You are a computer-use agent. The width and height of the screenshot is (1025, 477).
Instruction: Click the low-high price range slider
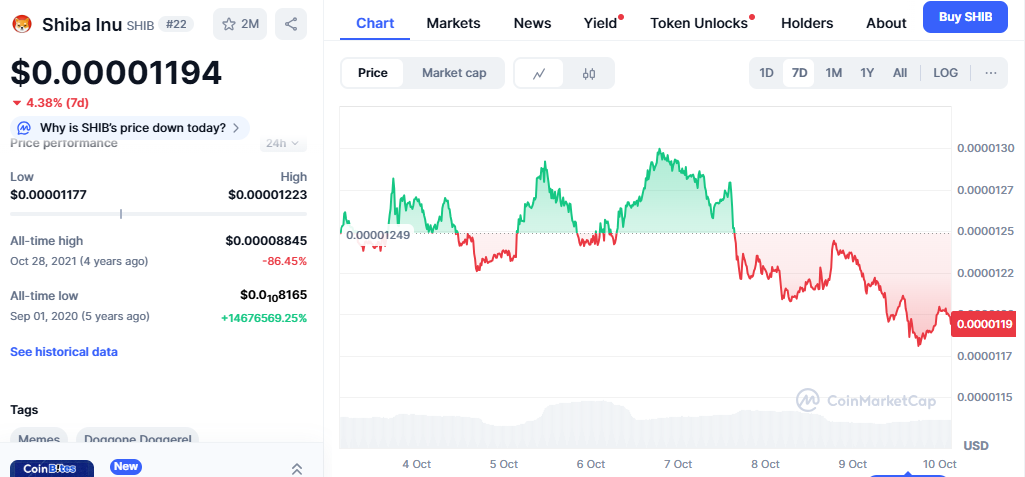tap(158, 213)
